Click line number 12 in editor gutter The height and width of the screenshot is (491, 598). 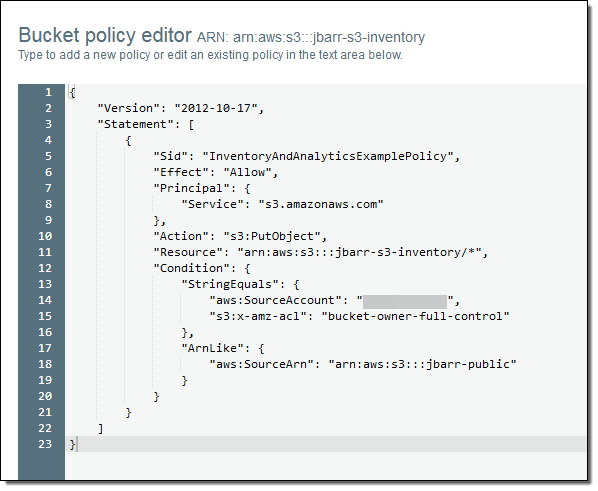pyautogui.click(x=45, y=268)
